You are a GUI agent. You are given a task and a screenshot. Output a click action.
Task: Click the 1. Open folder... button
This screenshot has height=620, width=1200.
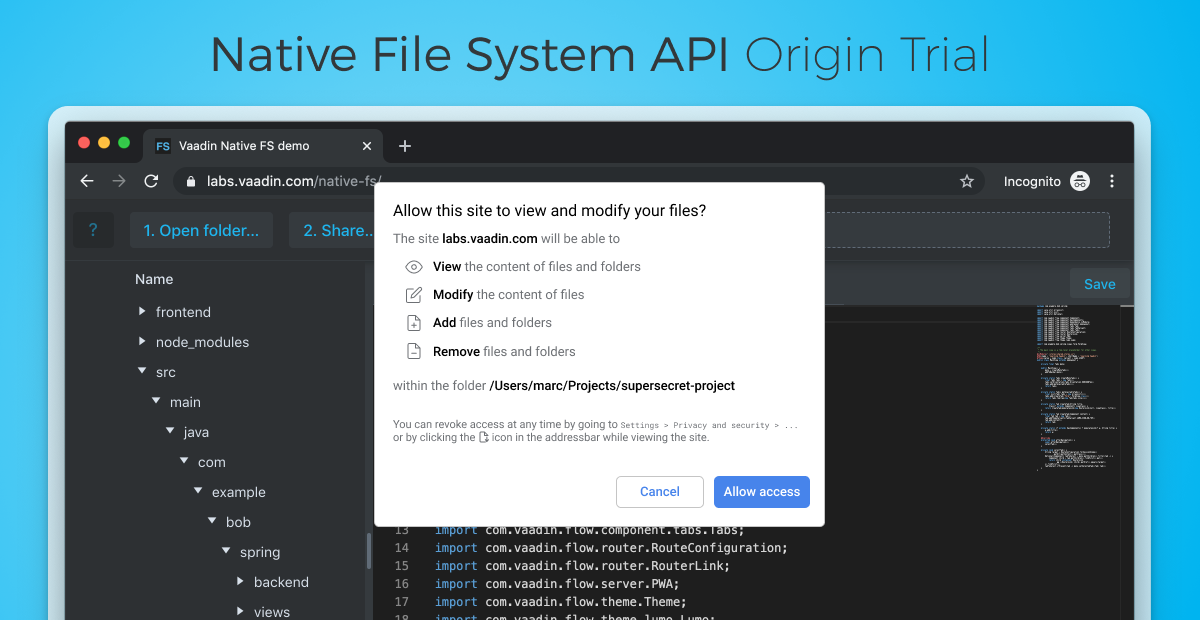pyautogui.click(x=201, y=230)
